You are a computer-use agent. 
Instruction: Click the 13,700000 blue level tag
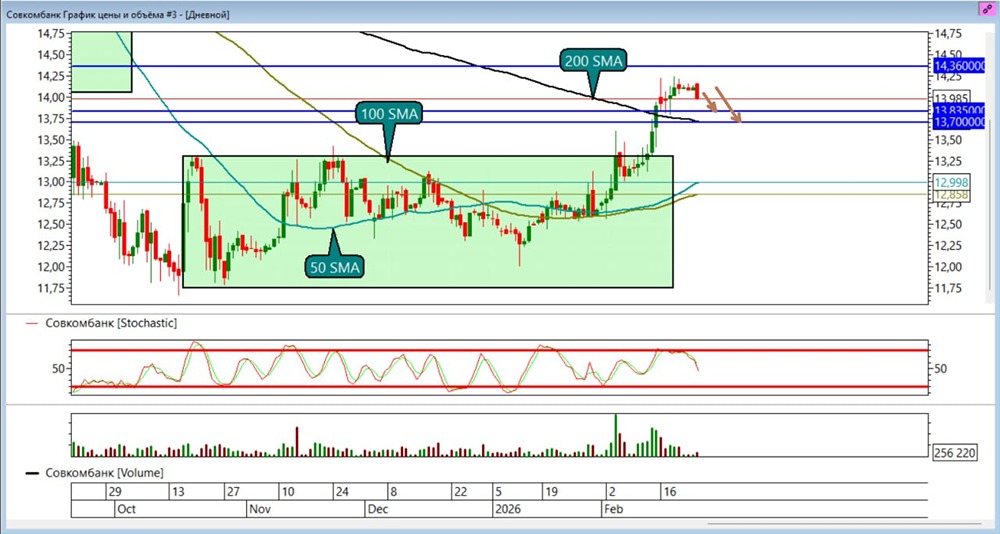(959, 122)
